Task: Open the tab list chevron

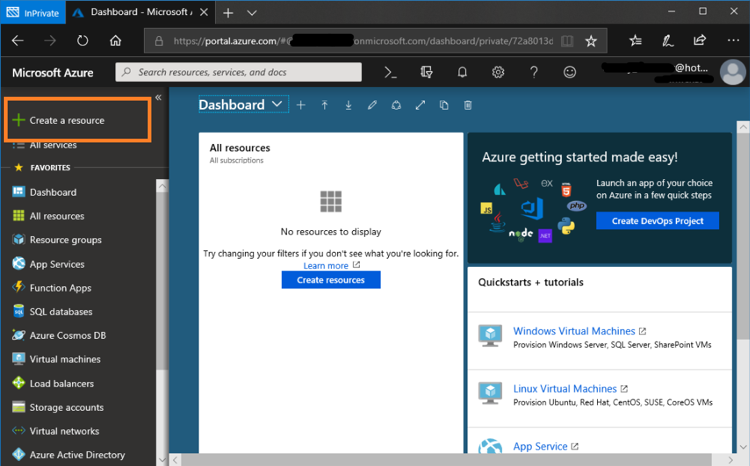Action: coord(252,13)
